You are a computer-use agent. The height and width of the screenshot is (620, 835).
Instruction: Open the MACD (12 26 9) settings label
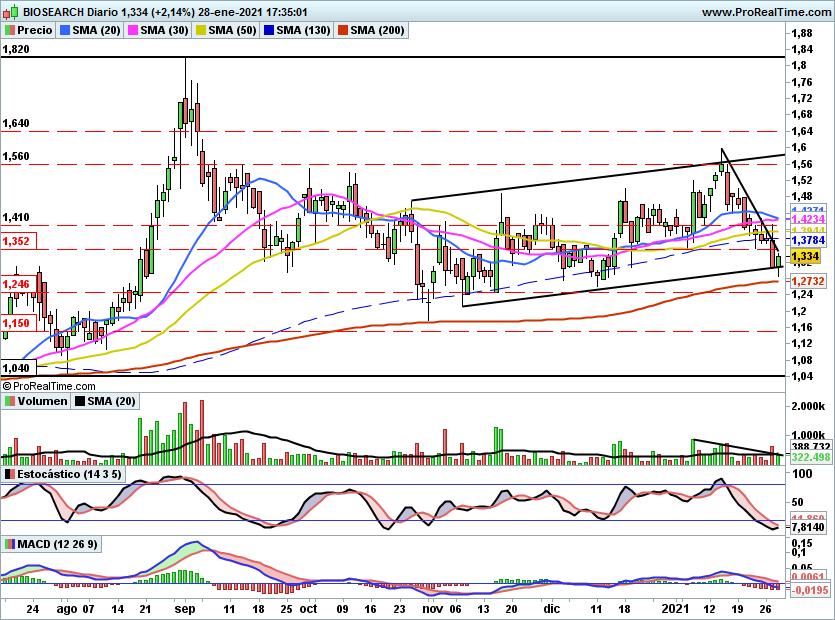click(x=58, y=544)
